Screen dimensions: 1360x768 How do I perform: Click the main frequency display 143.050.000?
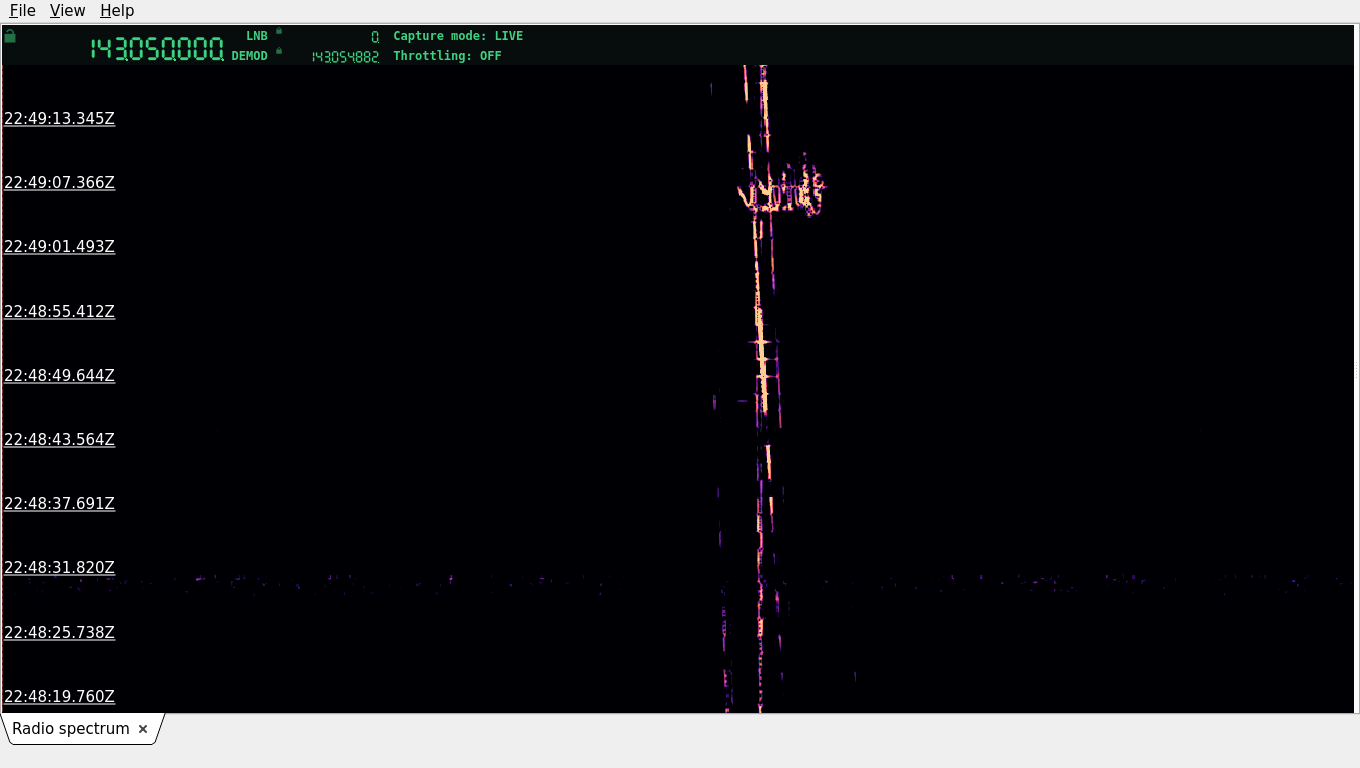[x=157, y=49]
